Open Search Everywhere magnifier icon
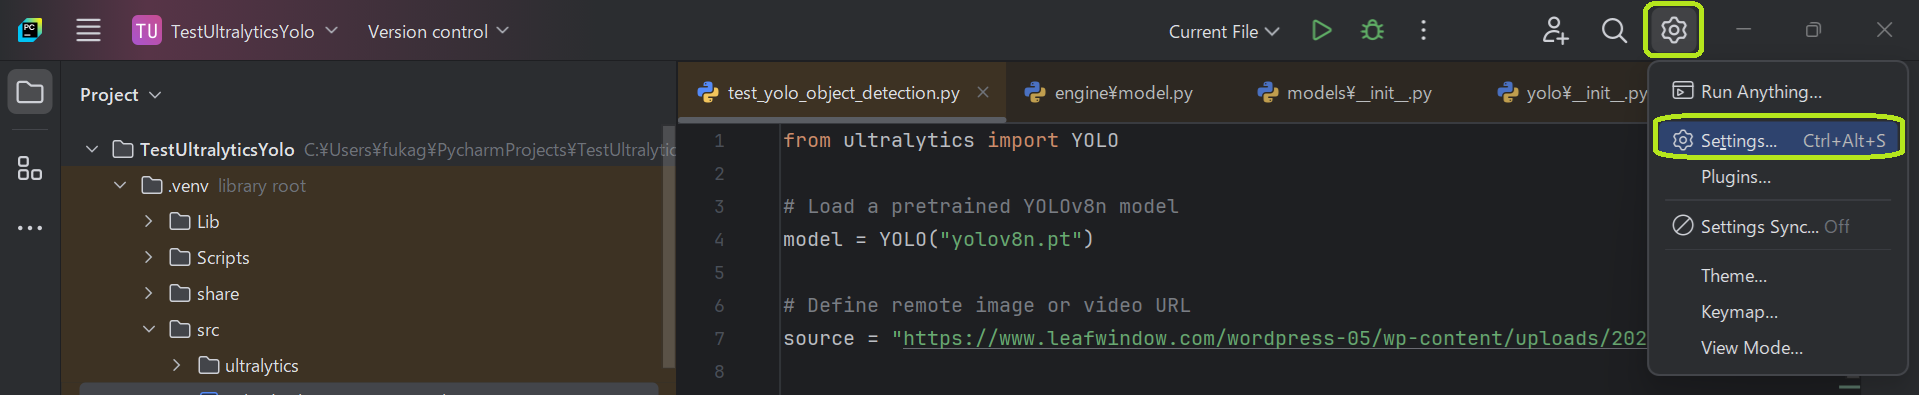Image resolution: width=1919 pixels, height=395 pixels. (1614, 30)
